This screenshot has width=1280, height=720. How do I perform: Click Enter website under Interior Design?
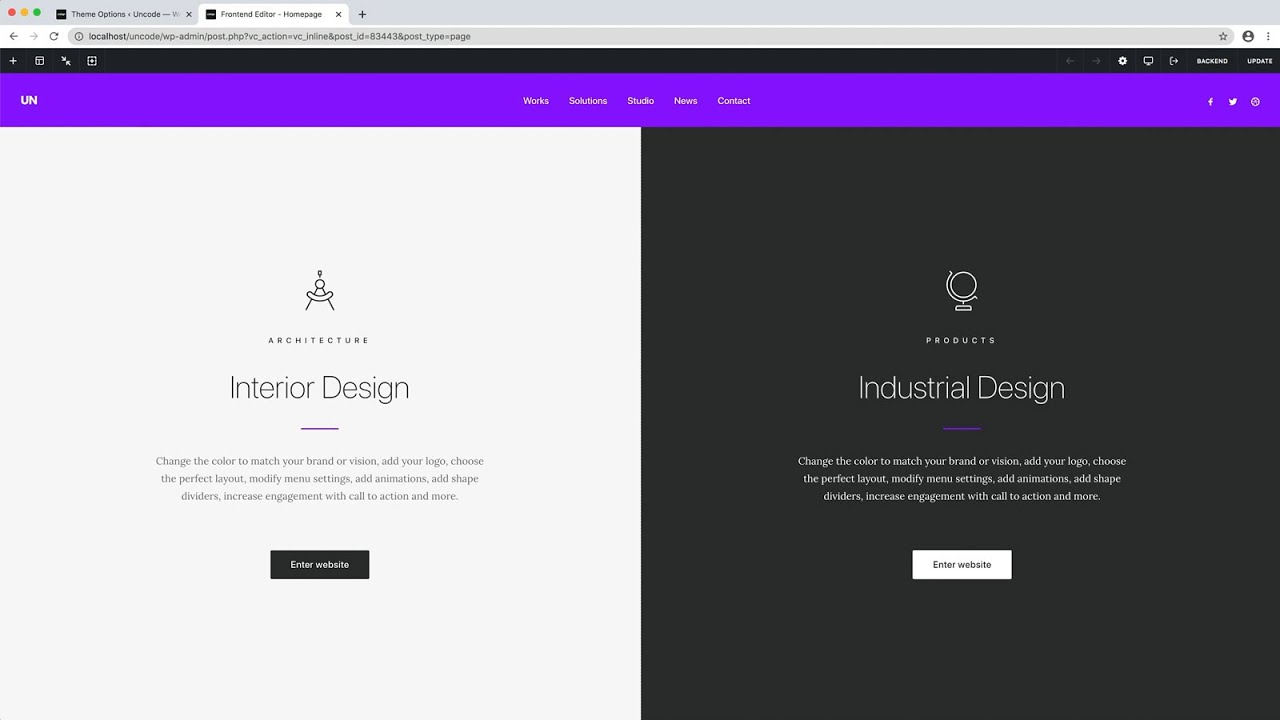pos(320,565)
